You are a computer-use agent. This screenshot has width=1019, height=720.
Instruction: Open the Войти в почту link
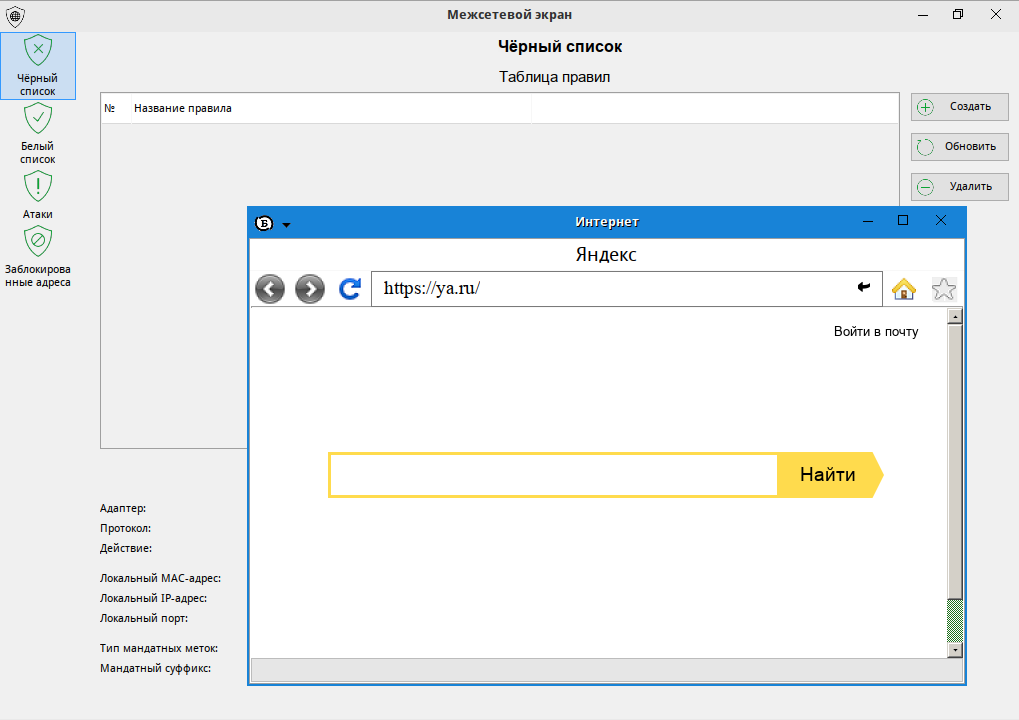pos(876,331)
